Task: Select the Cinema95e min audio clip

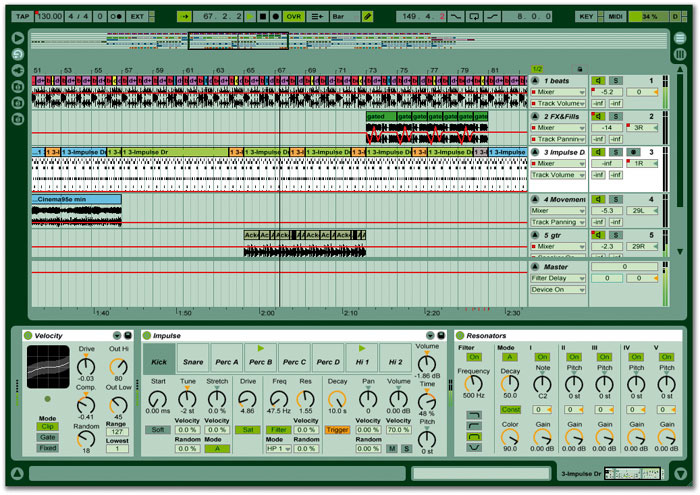Action: click(75, 200)
